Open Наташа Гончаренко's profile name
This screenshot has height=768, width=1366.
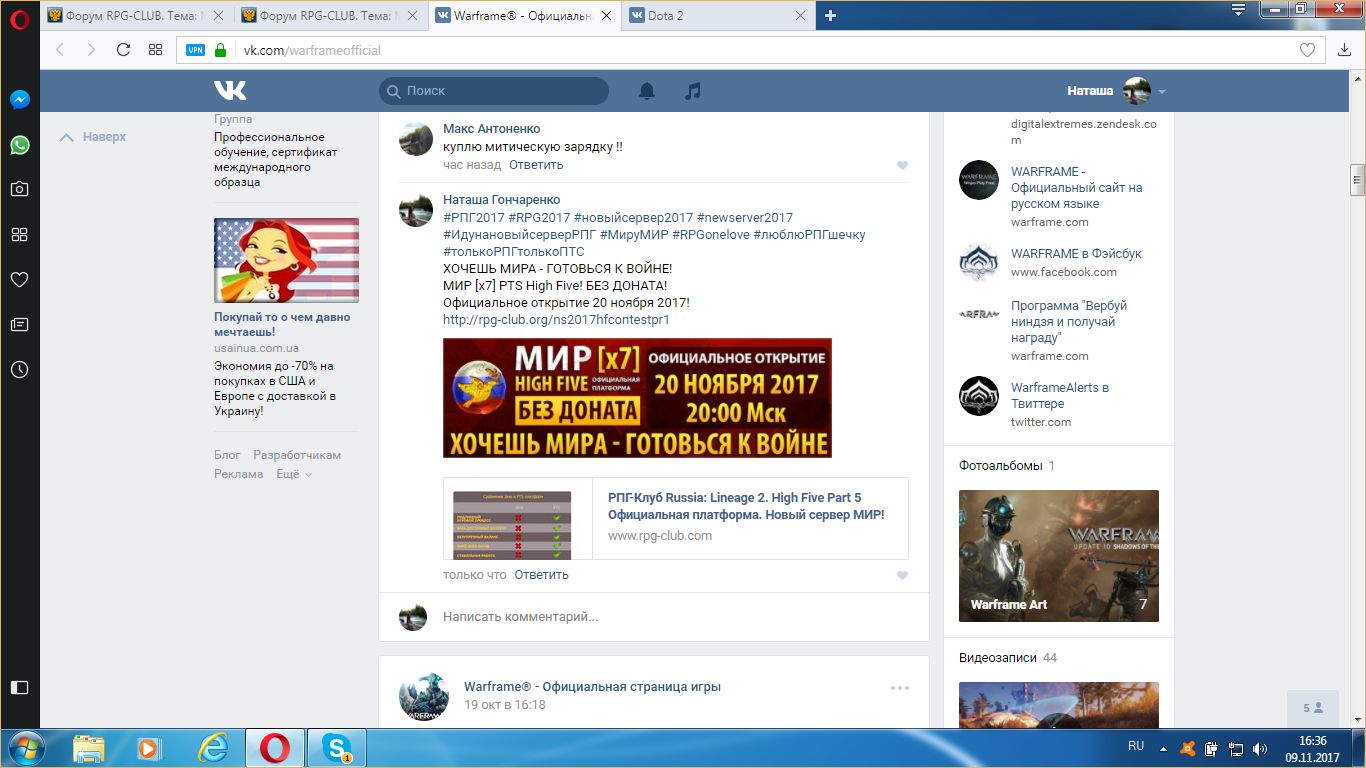[501, 200]
